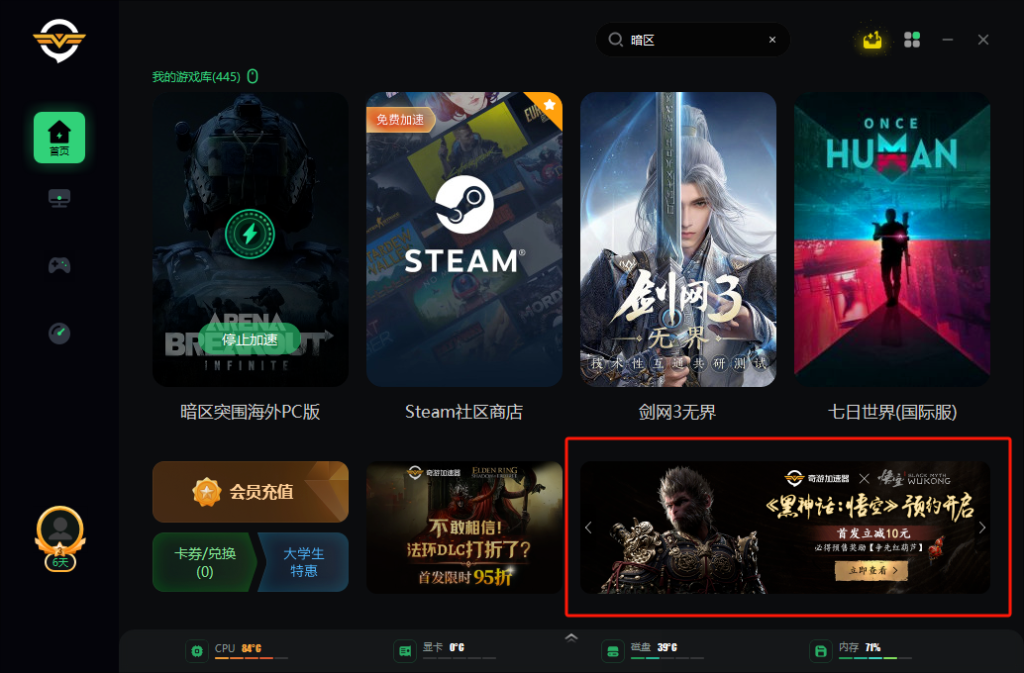
Task: Go to next banner with right arrow
Action: (x=982, y=527)
